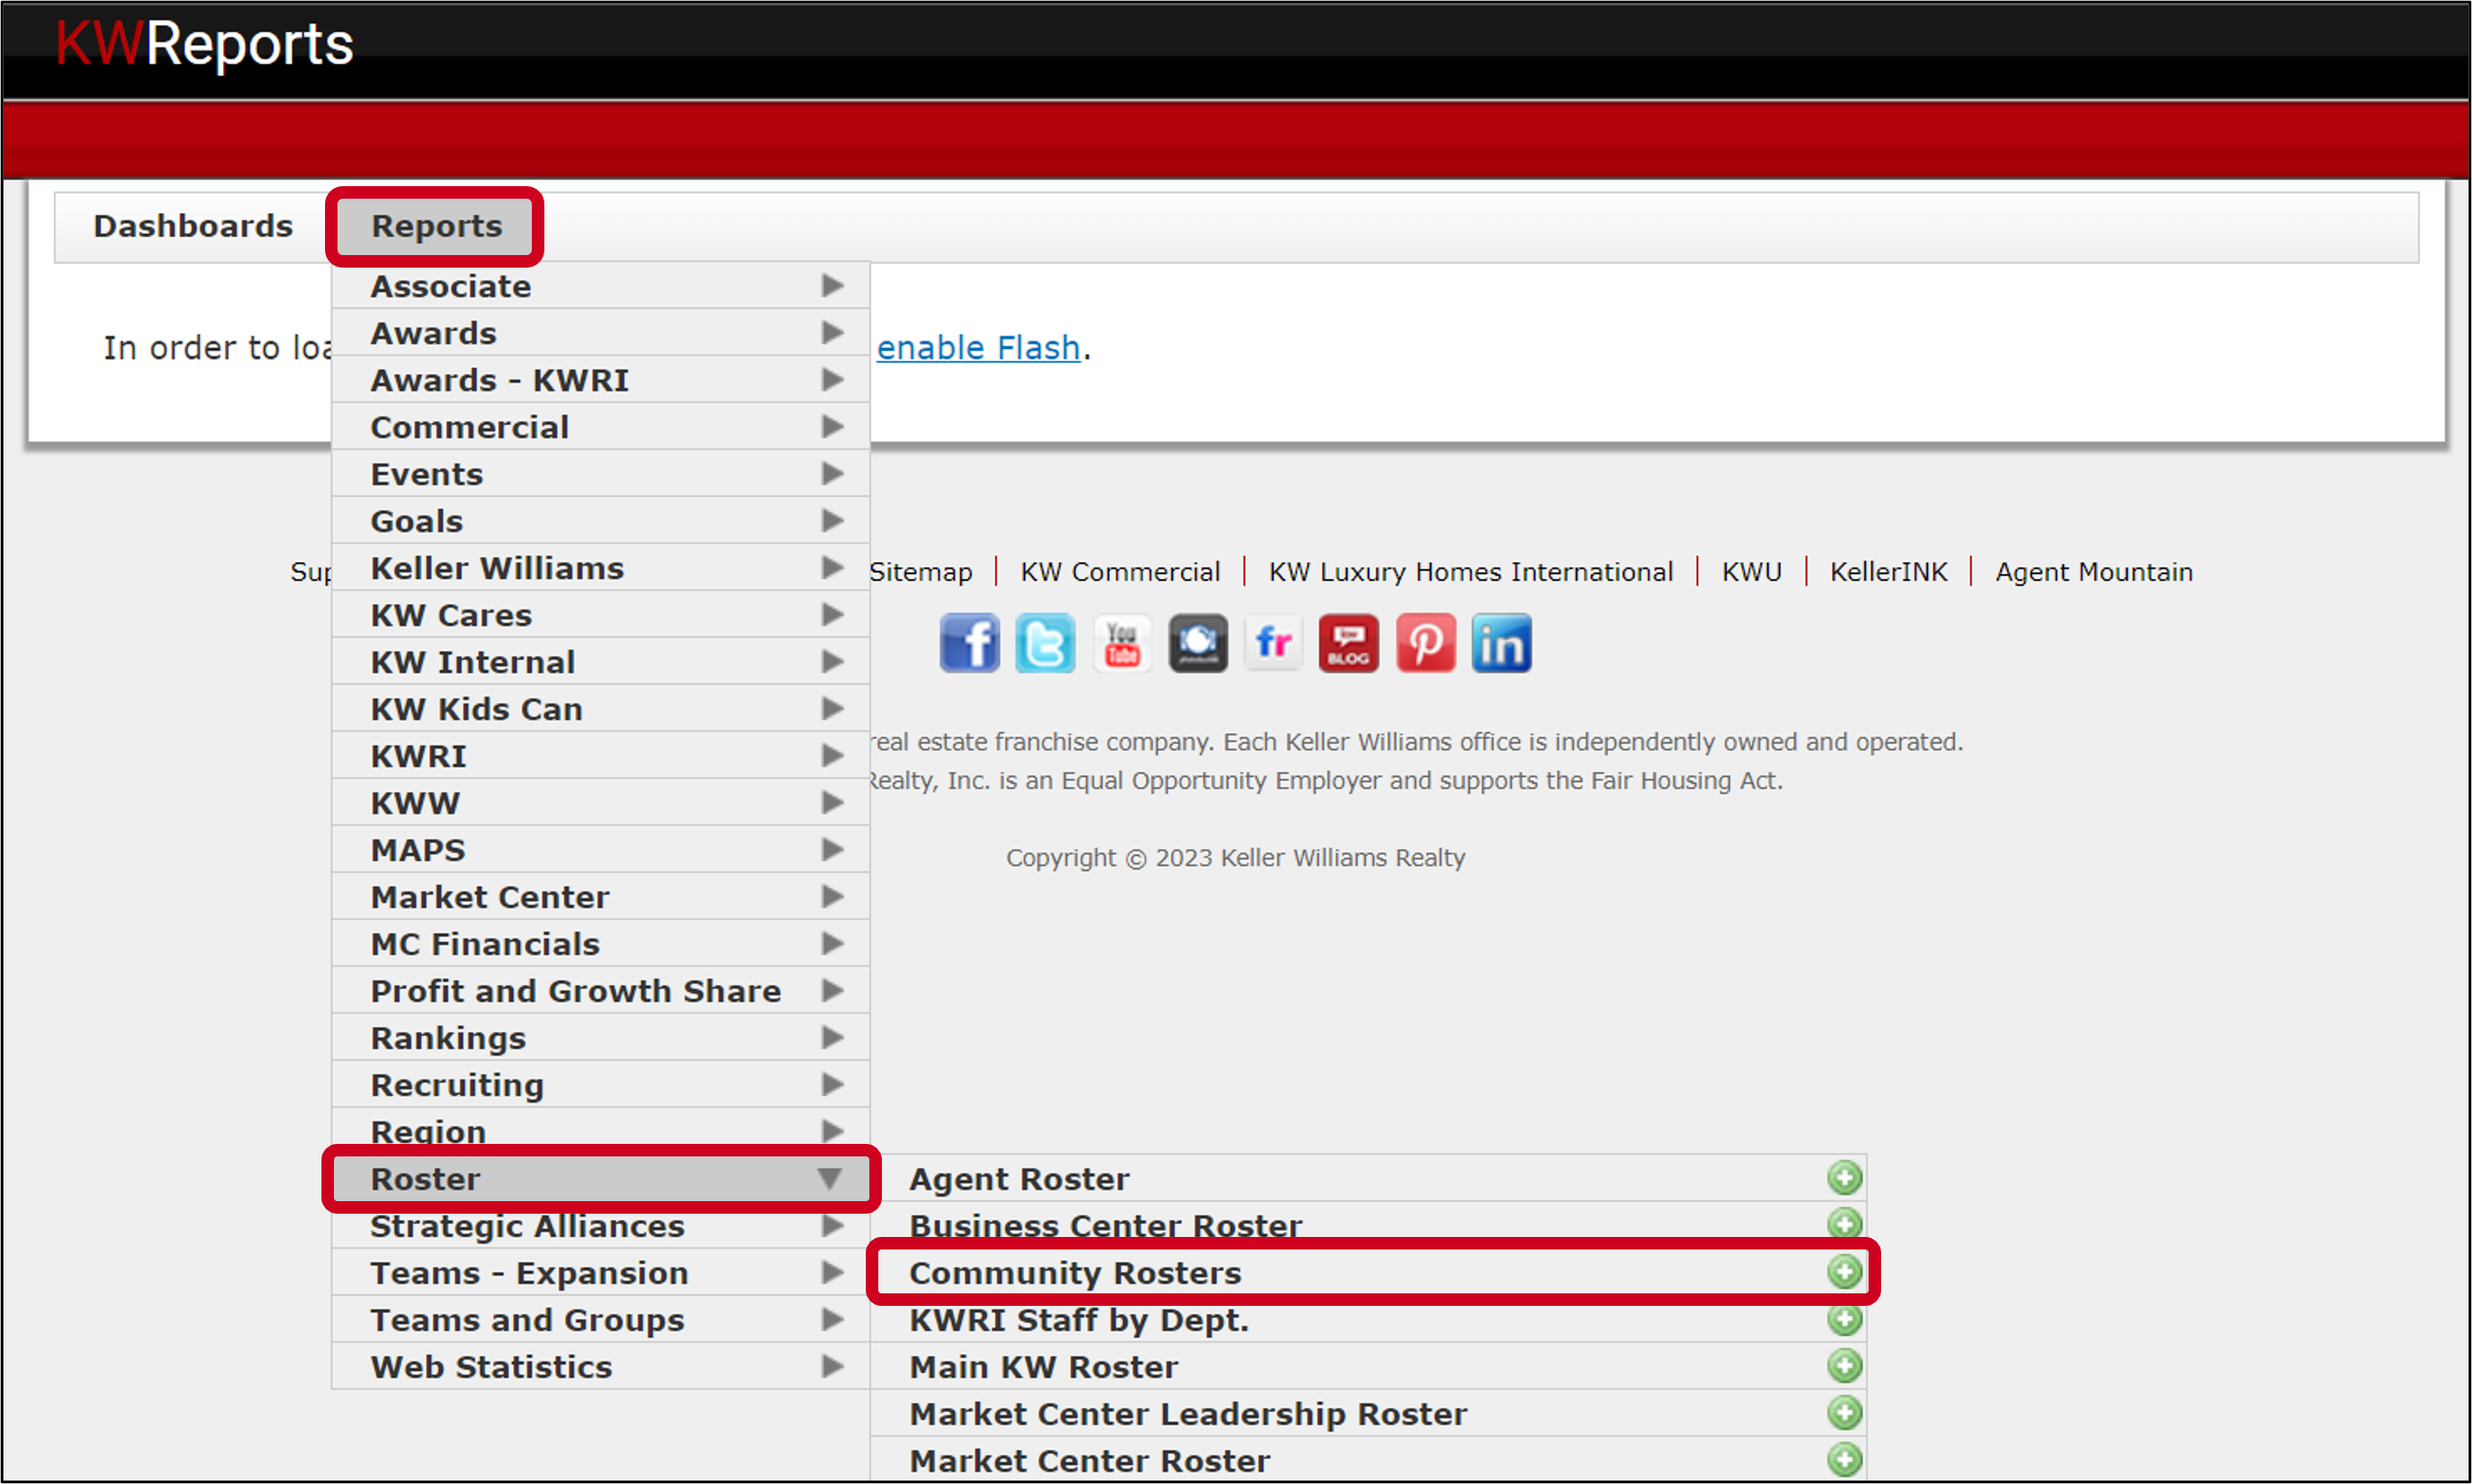
Task: Click green plus icon beside Market Center Roster
Action: (x=1845, y=1460)
